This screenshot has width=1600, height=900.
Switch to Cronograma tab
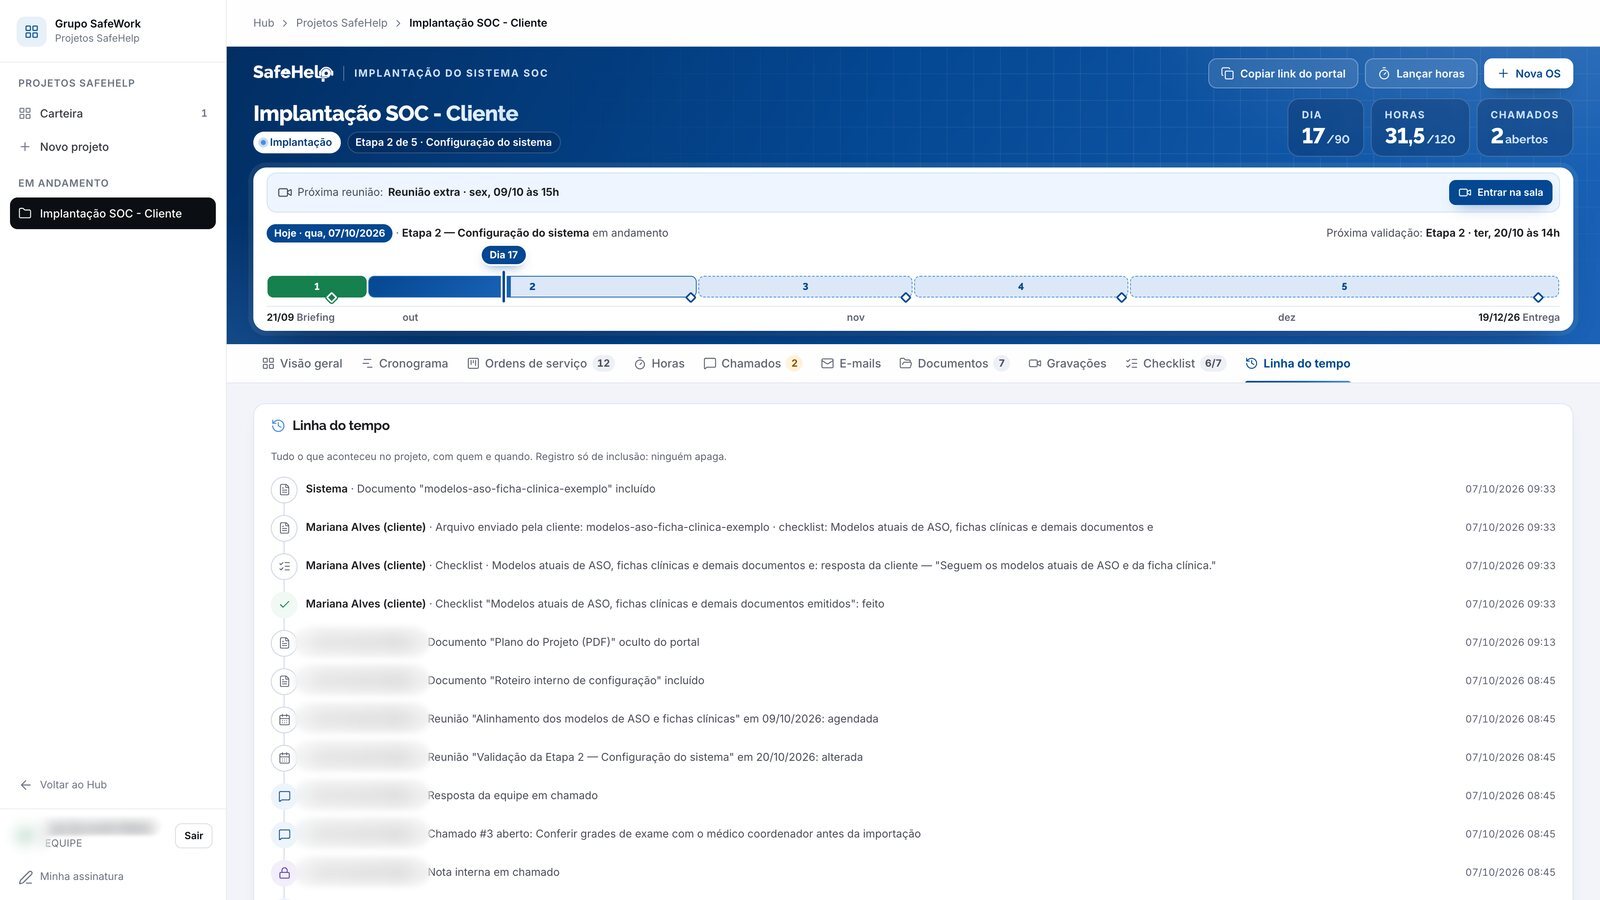click(x=404, y=363)
